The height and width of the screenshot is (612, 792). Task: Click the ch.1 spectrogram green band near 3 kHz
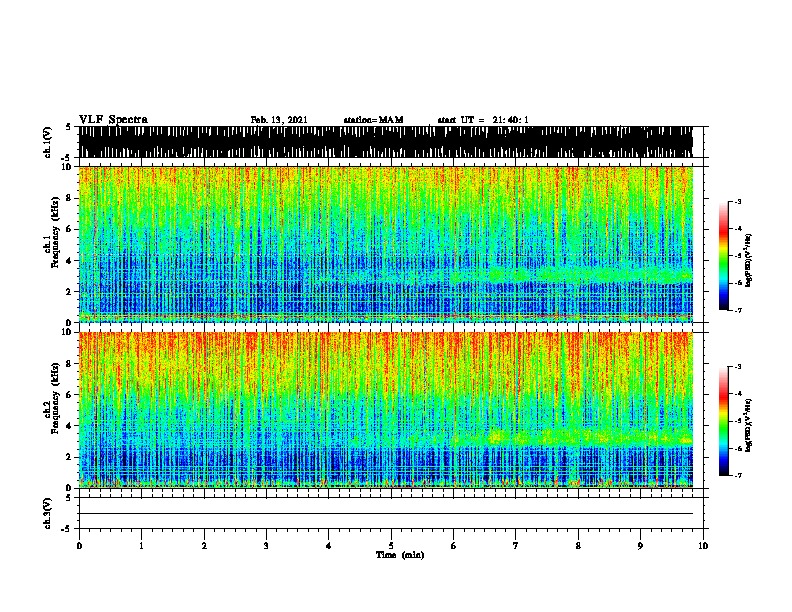point(591,275)
